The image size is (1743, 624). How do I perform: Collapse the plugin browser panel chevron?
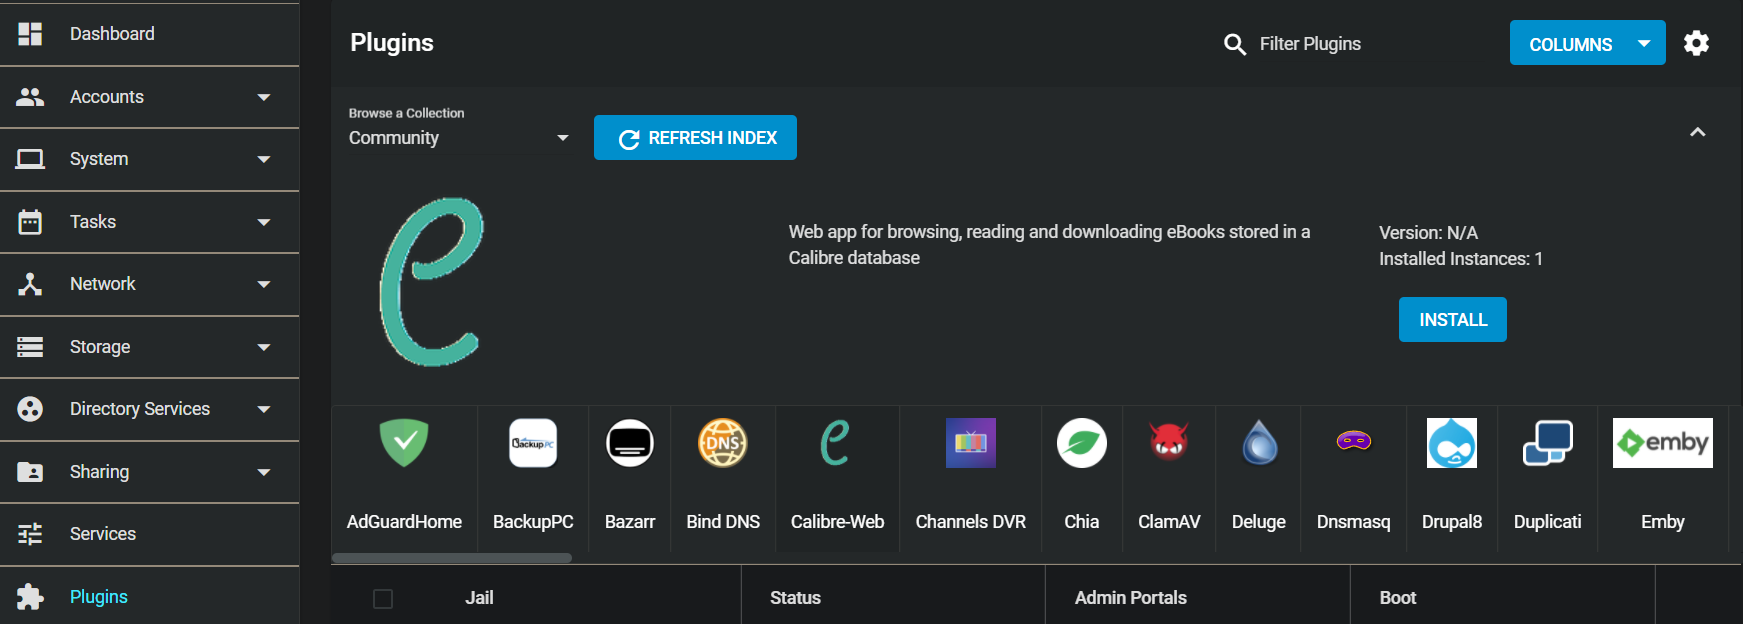click(1697, 132)
